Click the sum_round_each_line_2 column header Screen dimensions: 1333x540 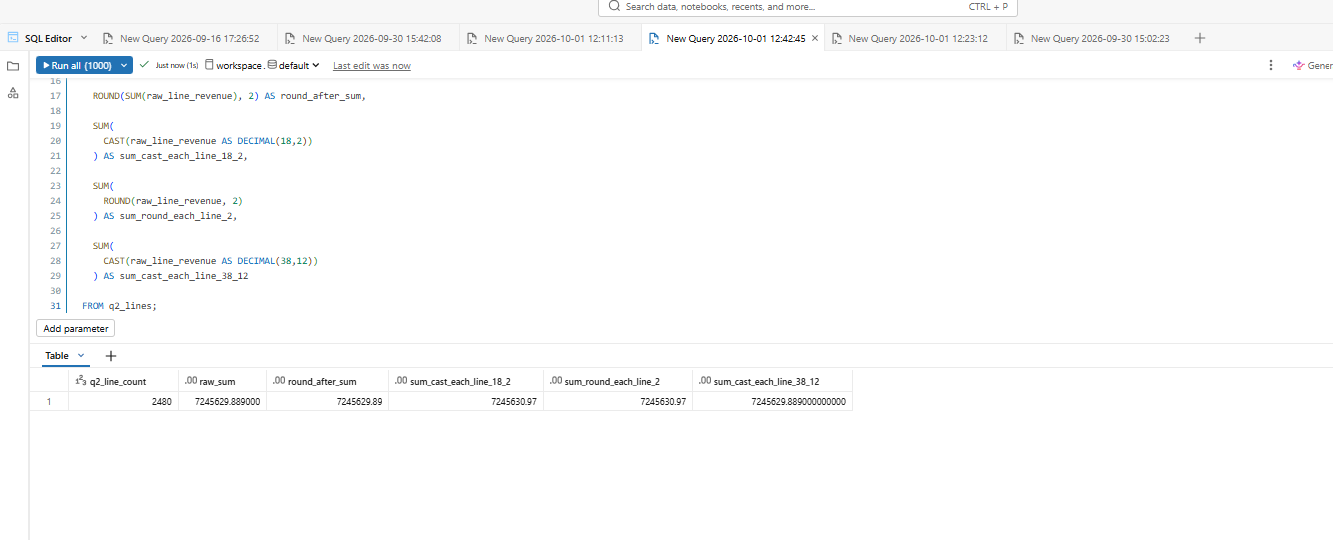click(618, 381)
